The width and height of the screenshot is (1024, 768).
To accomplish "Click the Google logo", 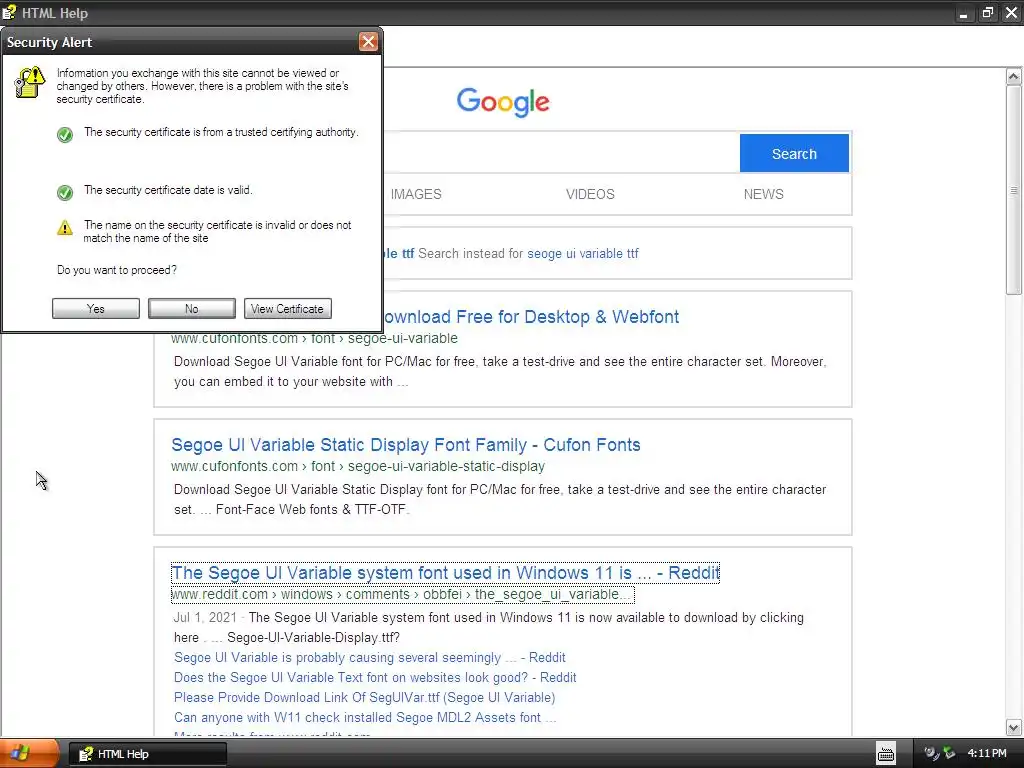I will click(503, 102).
